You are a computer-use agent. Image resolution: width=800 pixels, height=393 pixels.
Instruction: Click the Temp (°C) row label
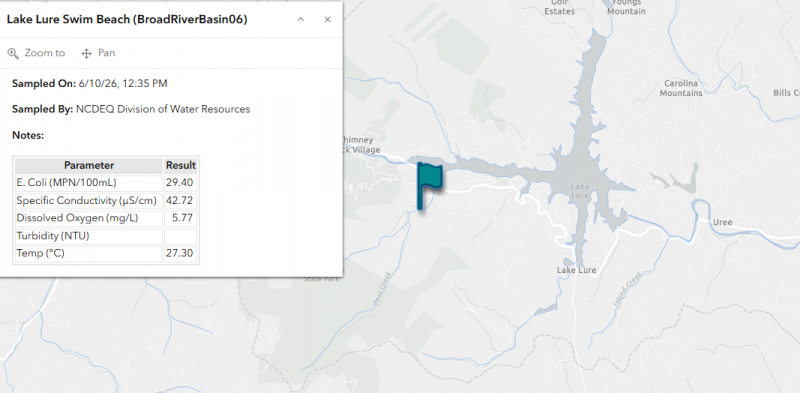(x=40, y=253)
